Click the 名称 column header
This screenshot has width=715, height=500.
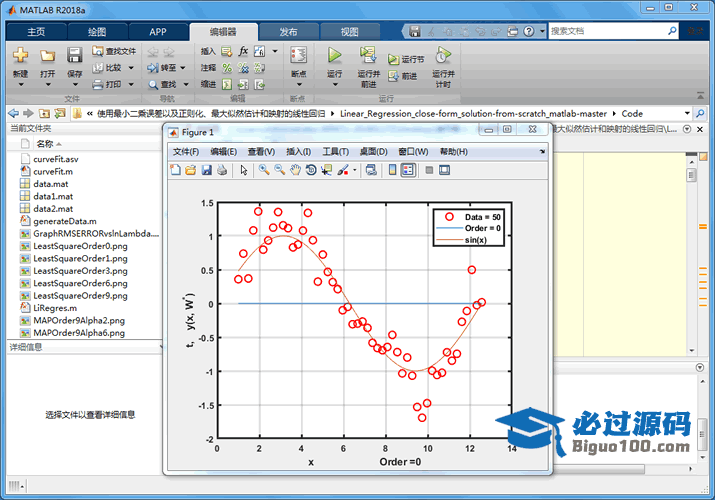45,144
